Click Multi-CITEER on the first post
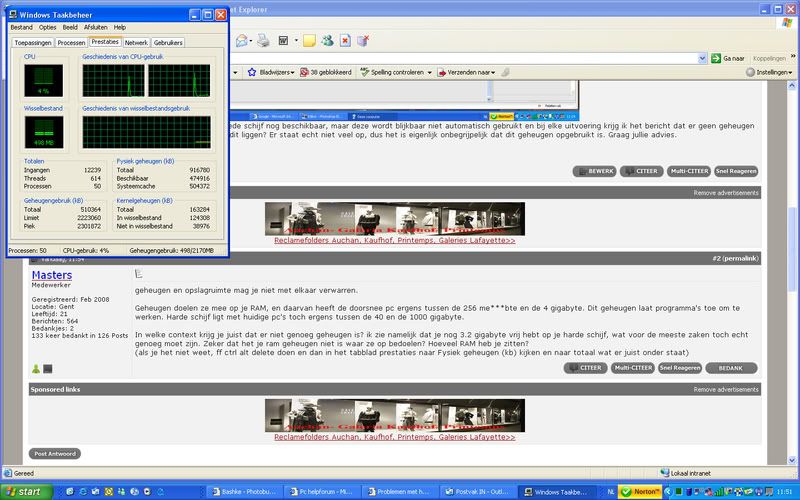Image resolution: width=800 pixels, height=500 pixels. 689,171
